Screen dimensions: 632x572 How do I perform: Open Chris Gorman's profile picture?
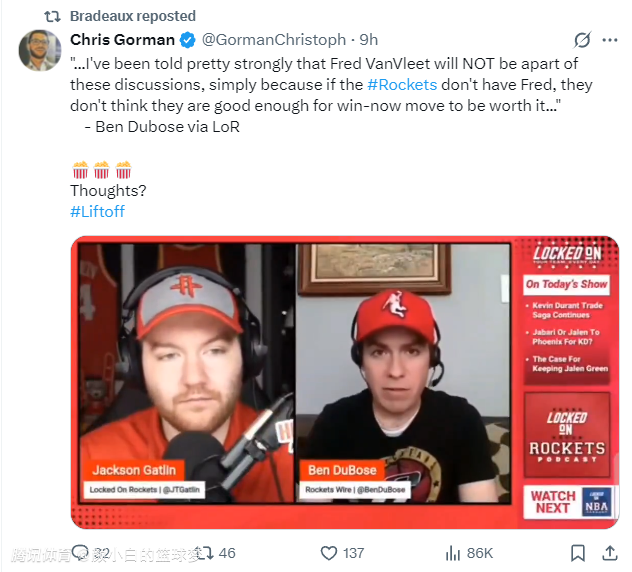point(40,50)
